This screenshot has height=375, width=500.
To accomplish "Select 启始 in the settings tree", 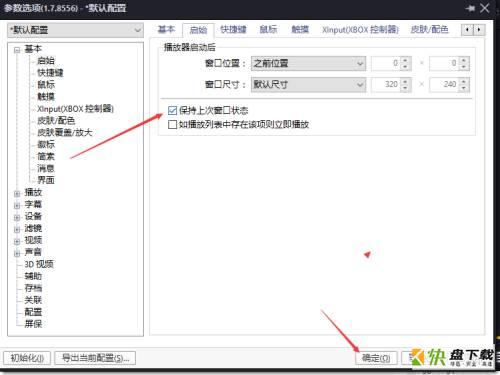I will 46,61.
